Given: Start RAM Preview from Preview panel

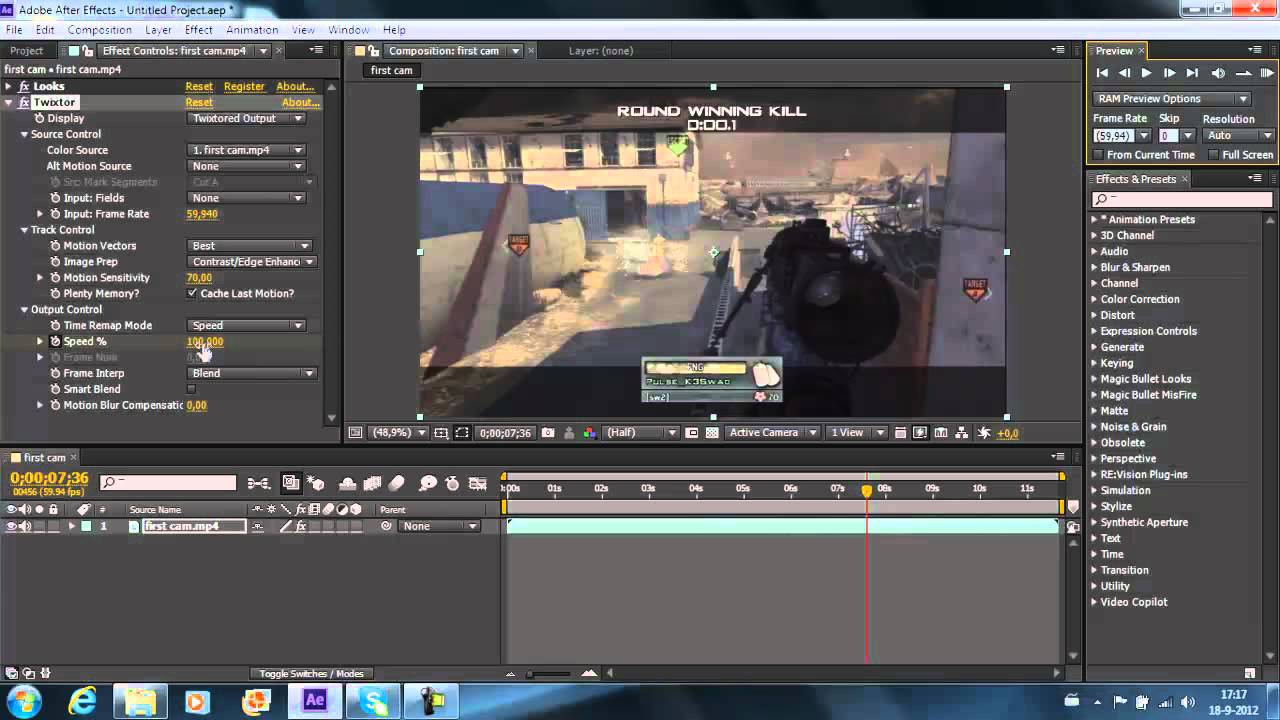Looking at the screenshot, I should click(1267, 73).
